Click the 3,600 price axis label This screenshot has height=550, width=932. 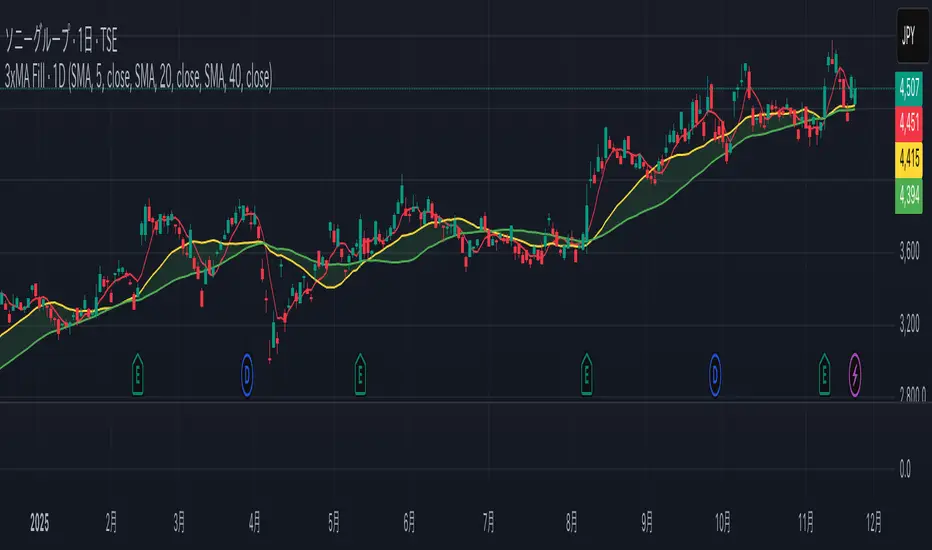click(x=909, y=252)
